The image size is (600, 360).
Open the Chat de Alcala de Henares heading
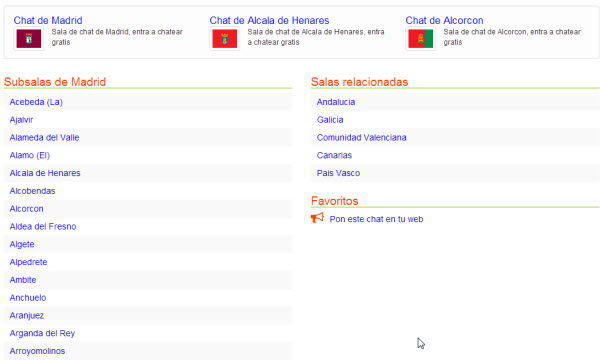269,20
